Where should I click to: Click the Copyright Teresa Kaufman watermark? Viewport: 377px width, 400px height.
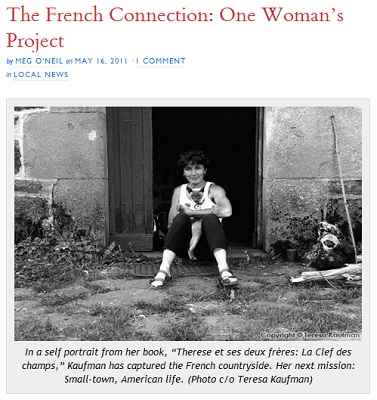point(310,335)
